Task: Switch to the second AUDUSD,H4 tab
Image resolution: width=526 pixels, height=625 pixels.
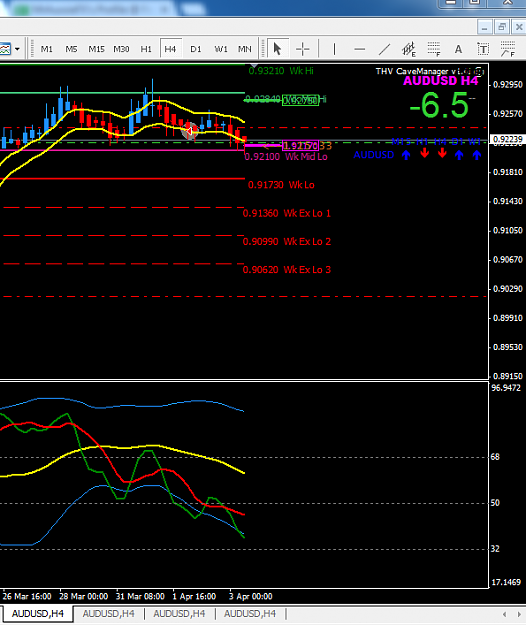Action: (108, 613)
